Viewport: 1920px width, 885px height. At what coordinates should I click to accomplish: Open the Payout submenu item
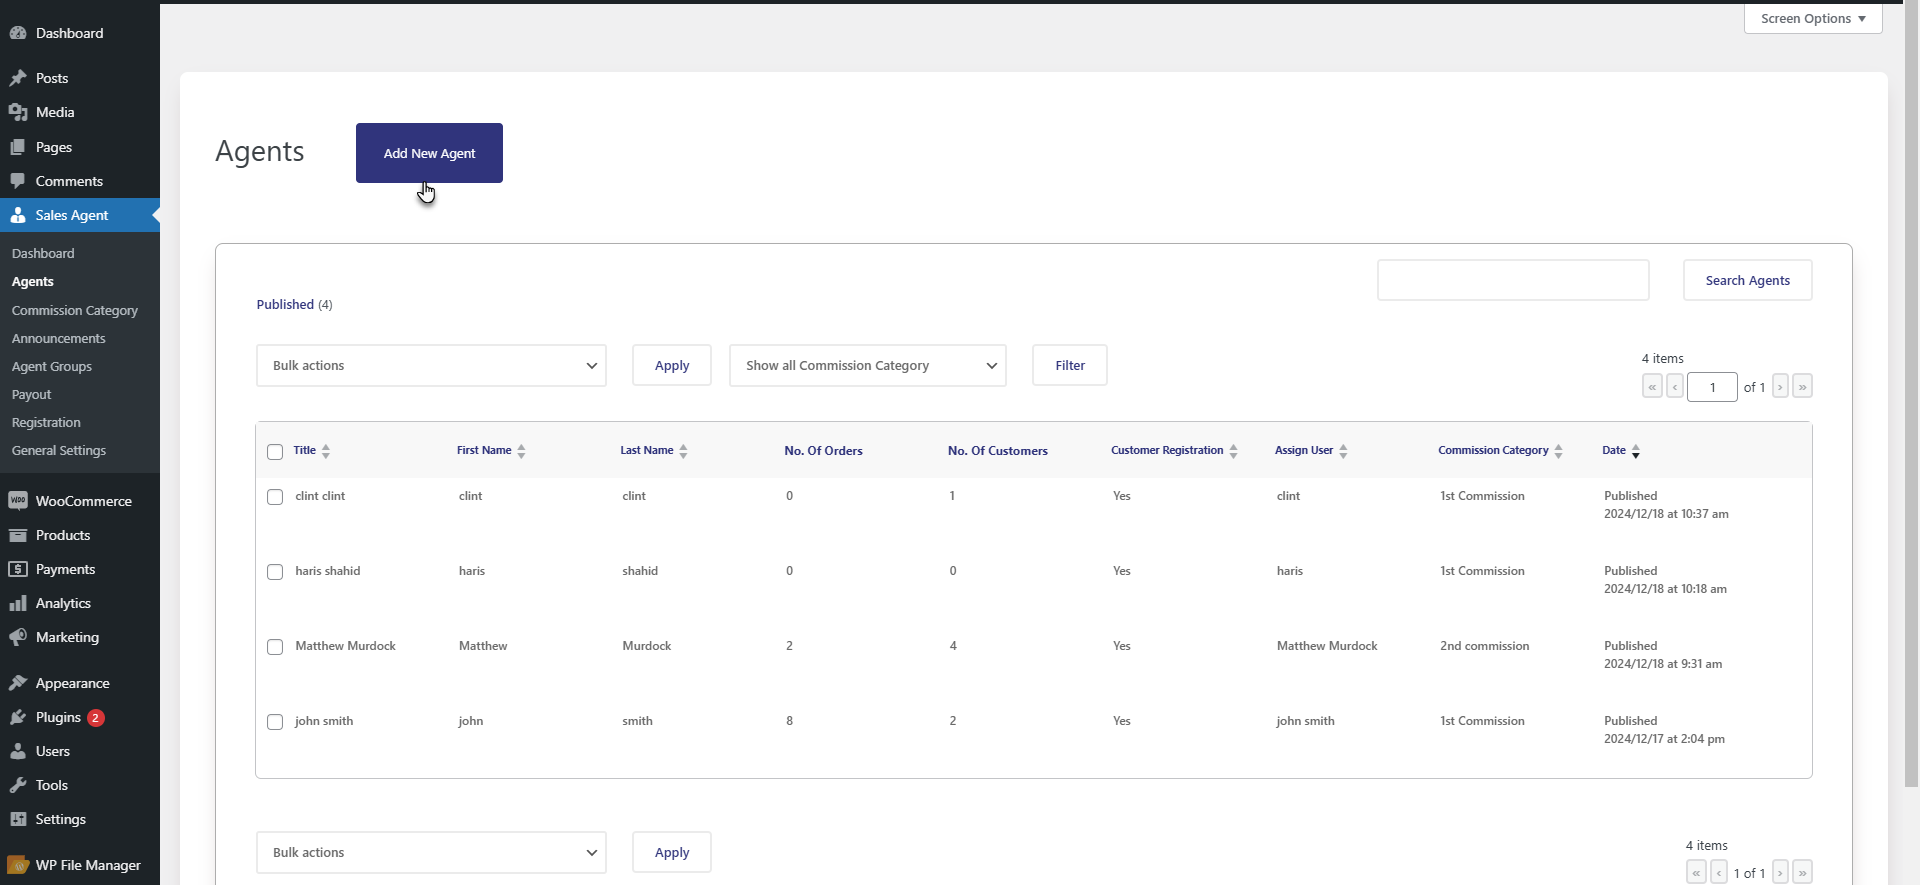tap(32, 395)
